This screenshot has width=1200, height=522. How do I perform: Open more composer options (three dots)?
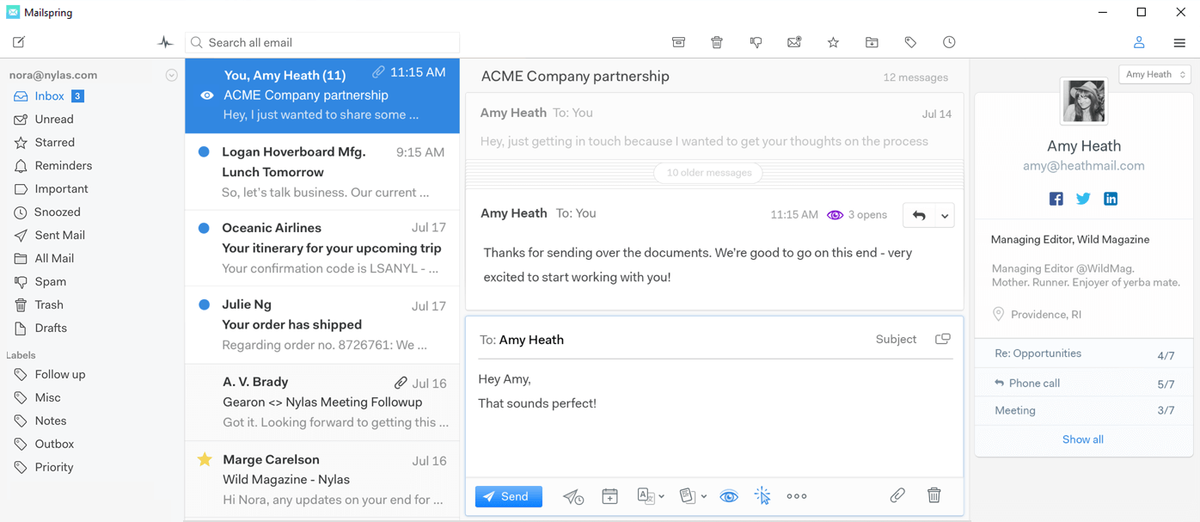pos(797,496)
